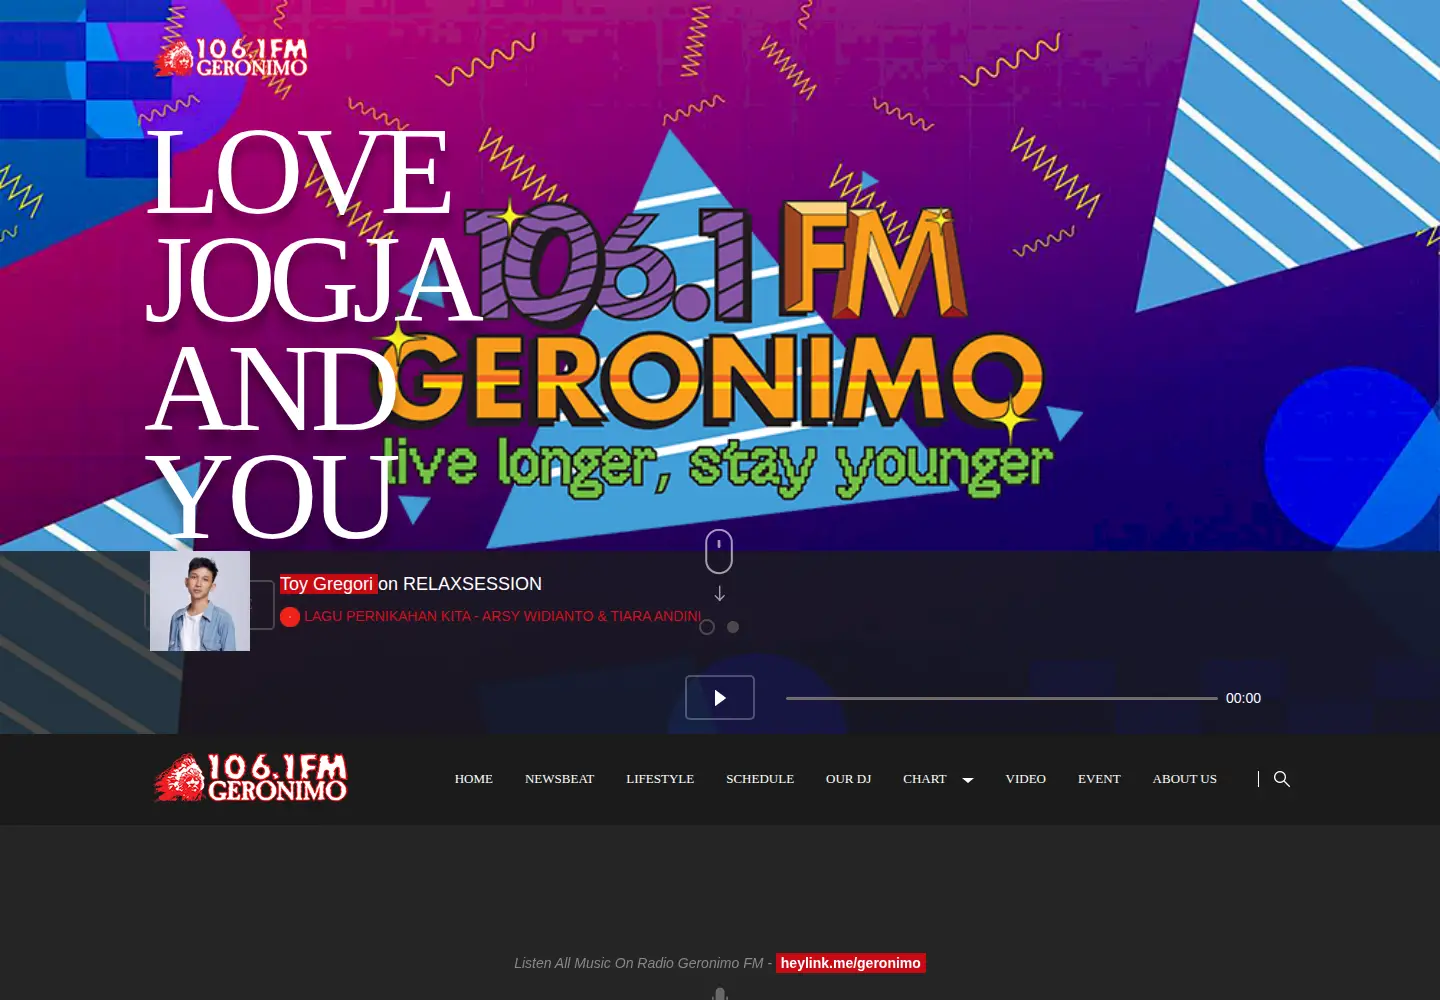Open ABOUT US page

pyautogui.click(x=1184, y=779)
